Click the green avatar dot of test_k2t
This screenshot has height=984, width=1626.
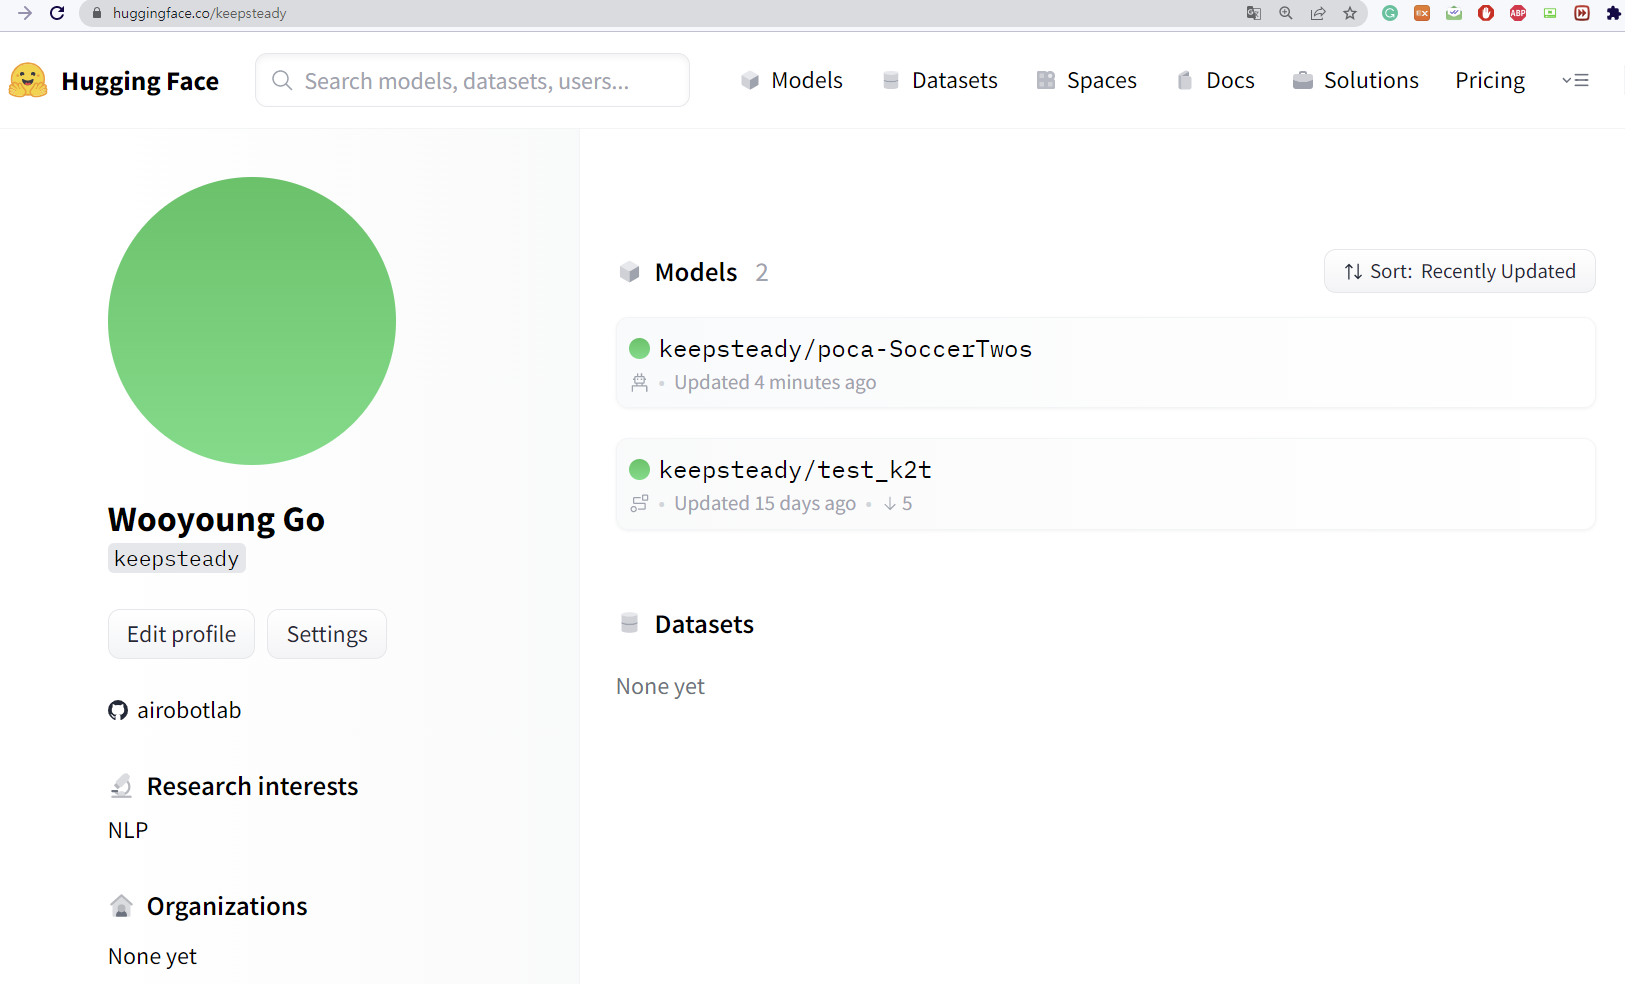(640, 469)
